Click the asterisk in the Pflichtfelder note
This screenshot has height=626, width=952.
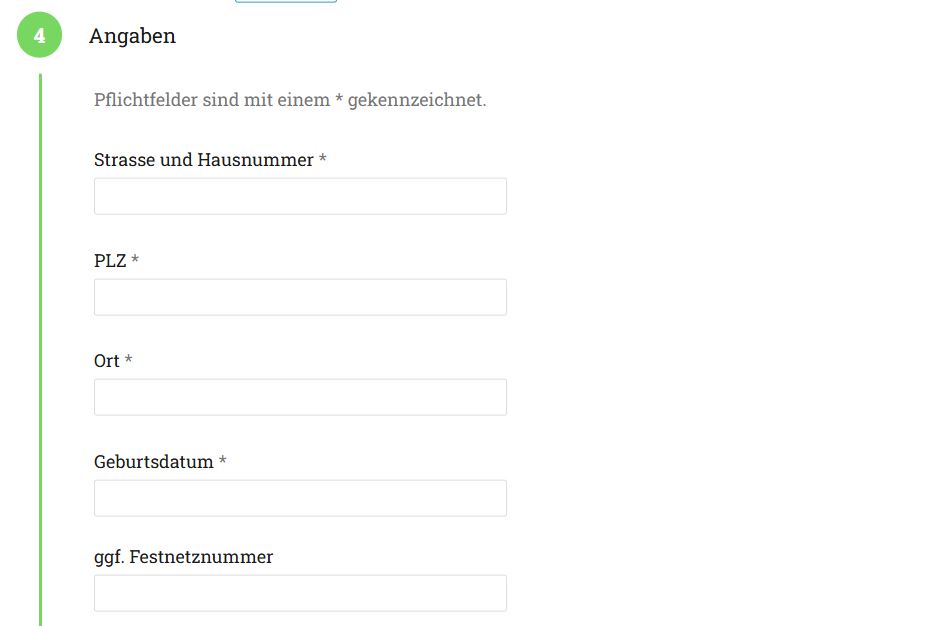[x=339, y=100]
